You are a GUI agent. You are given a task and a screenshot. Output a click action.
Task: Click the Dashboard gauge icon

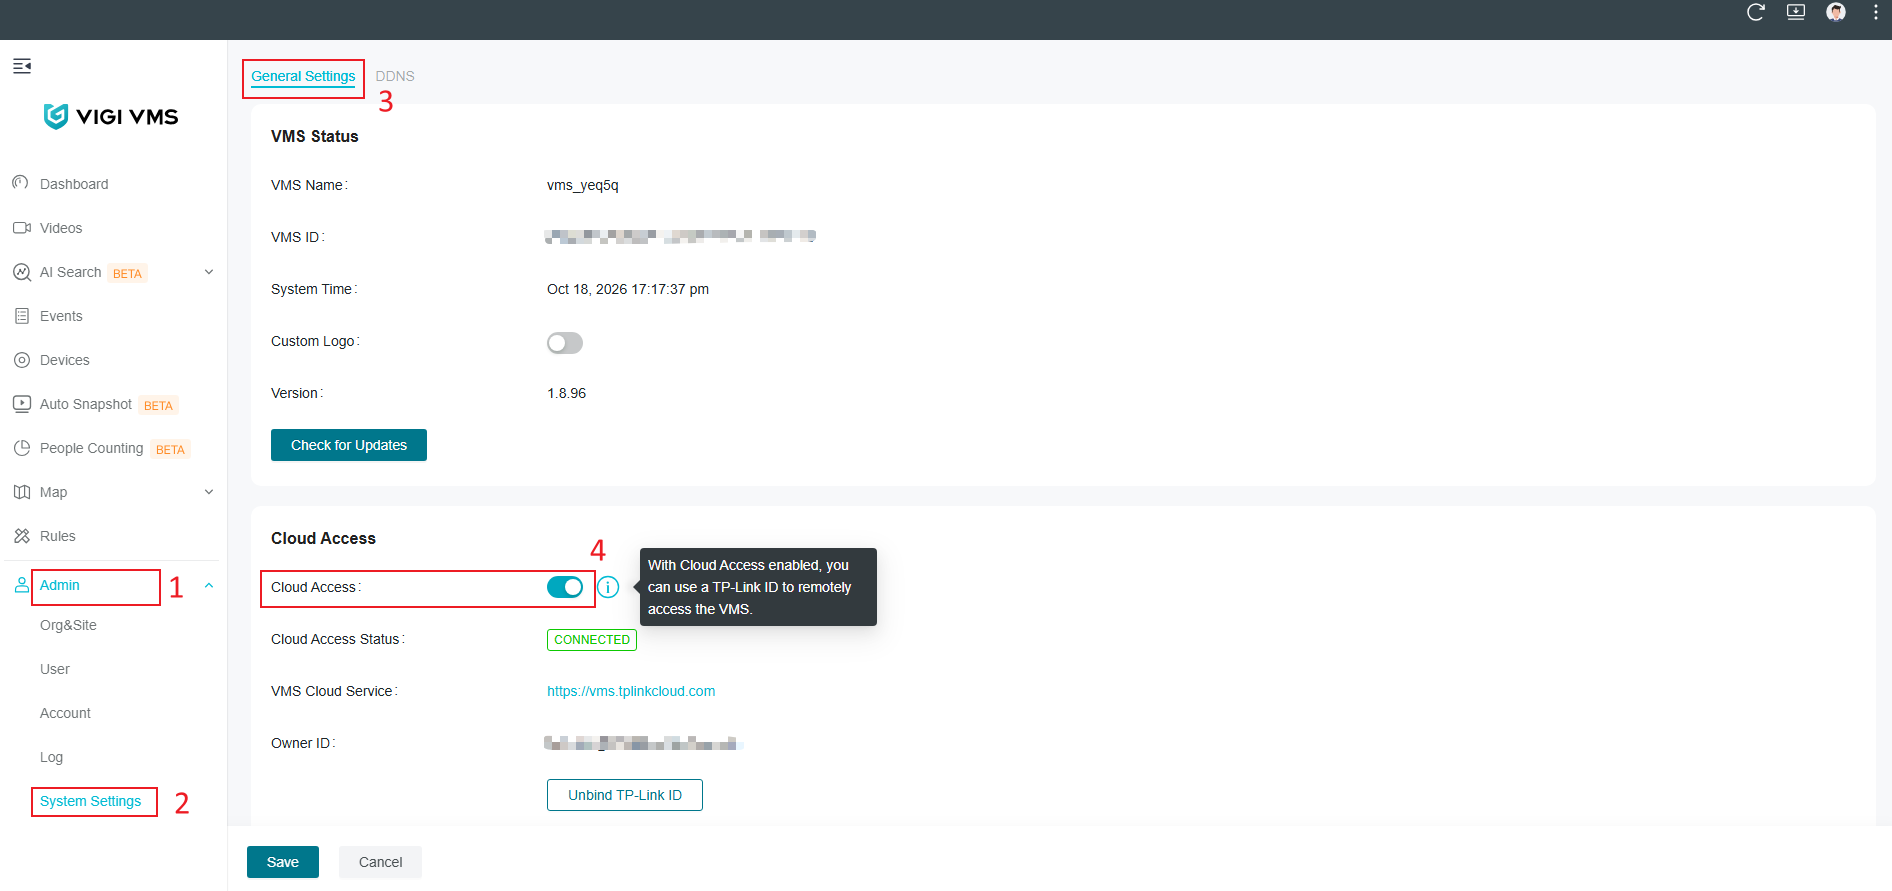[x=21, y=183]
